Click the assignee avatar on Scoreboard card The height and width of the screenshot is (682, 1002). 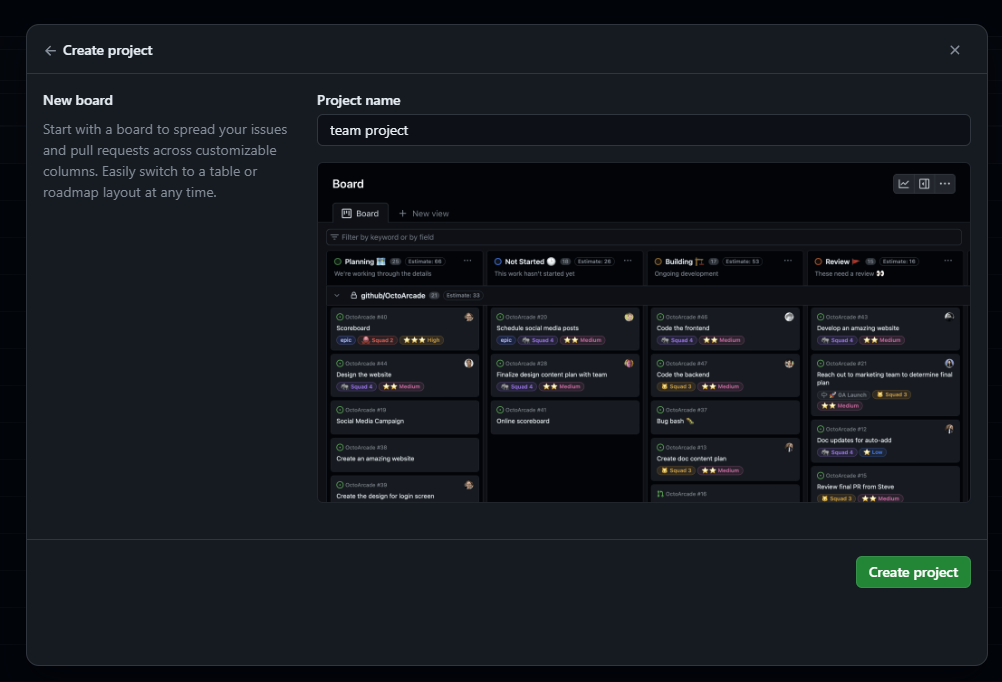[468, 317]
